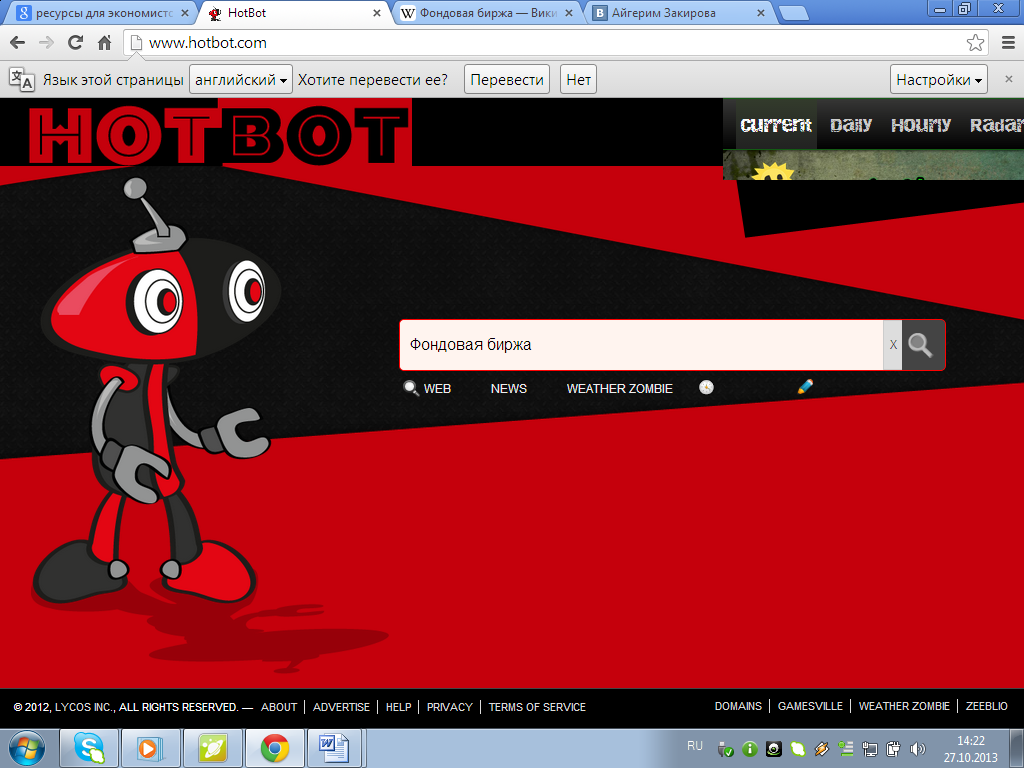This screenshot has width=1024, height=768.
Task: Click the green info tray icon
Action: click(750, 749)
